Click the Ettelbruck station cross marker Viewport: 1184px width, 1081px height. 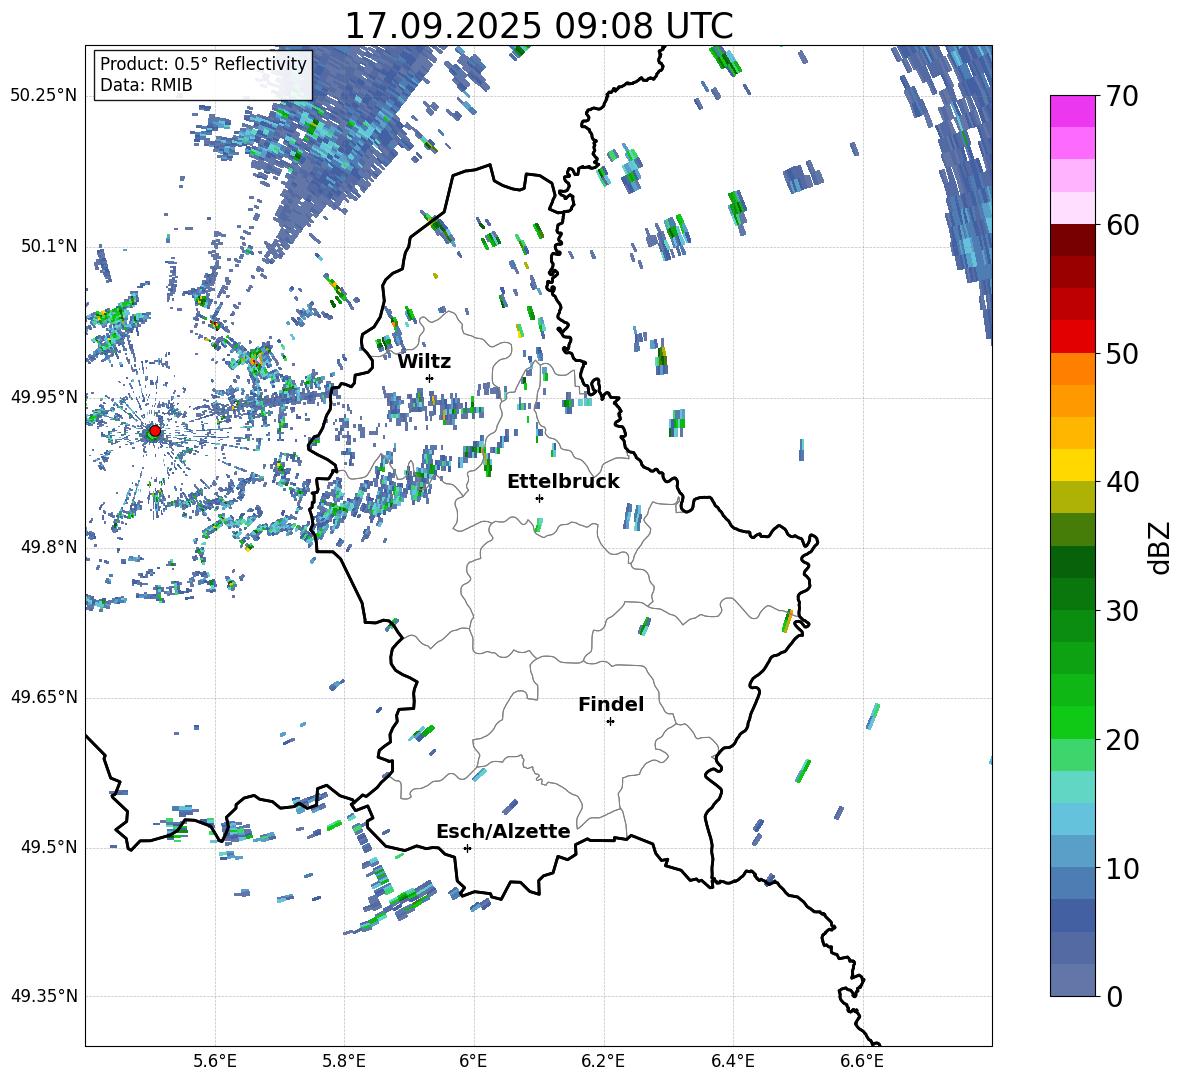click(539, 498)
